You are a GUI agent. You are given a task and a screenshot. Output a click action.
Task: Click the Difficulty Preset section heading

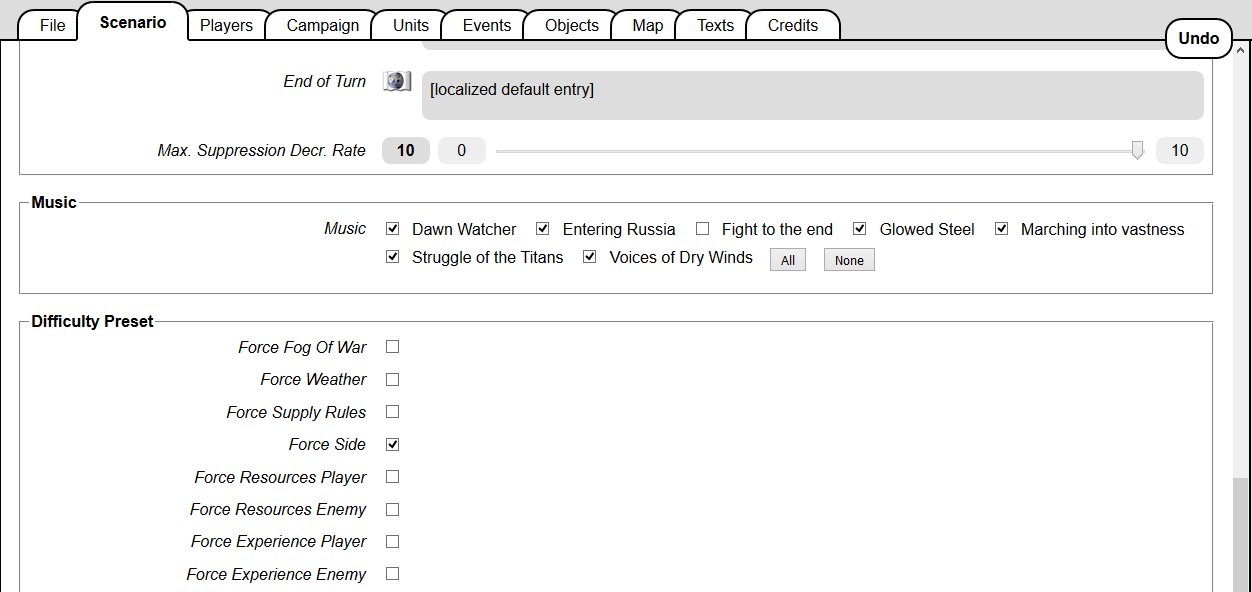(x=93, y=322)
